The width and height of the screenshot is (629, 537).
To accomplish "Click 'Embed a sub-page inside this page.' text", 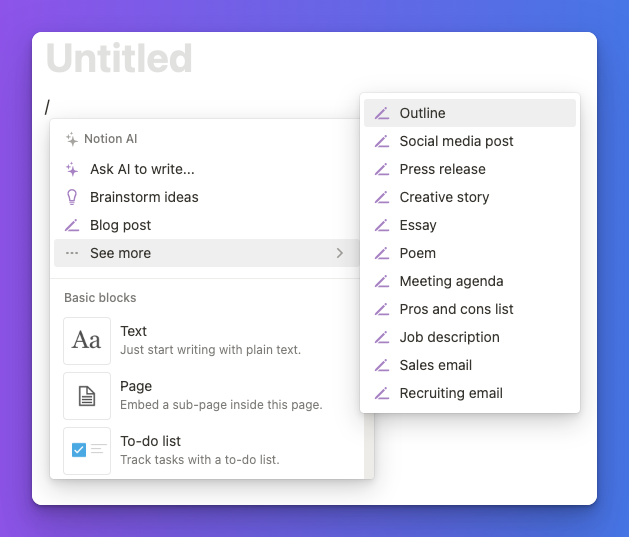I will tap(221, 405).
